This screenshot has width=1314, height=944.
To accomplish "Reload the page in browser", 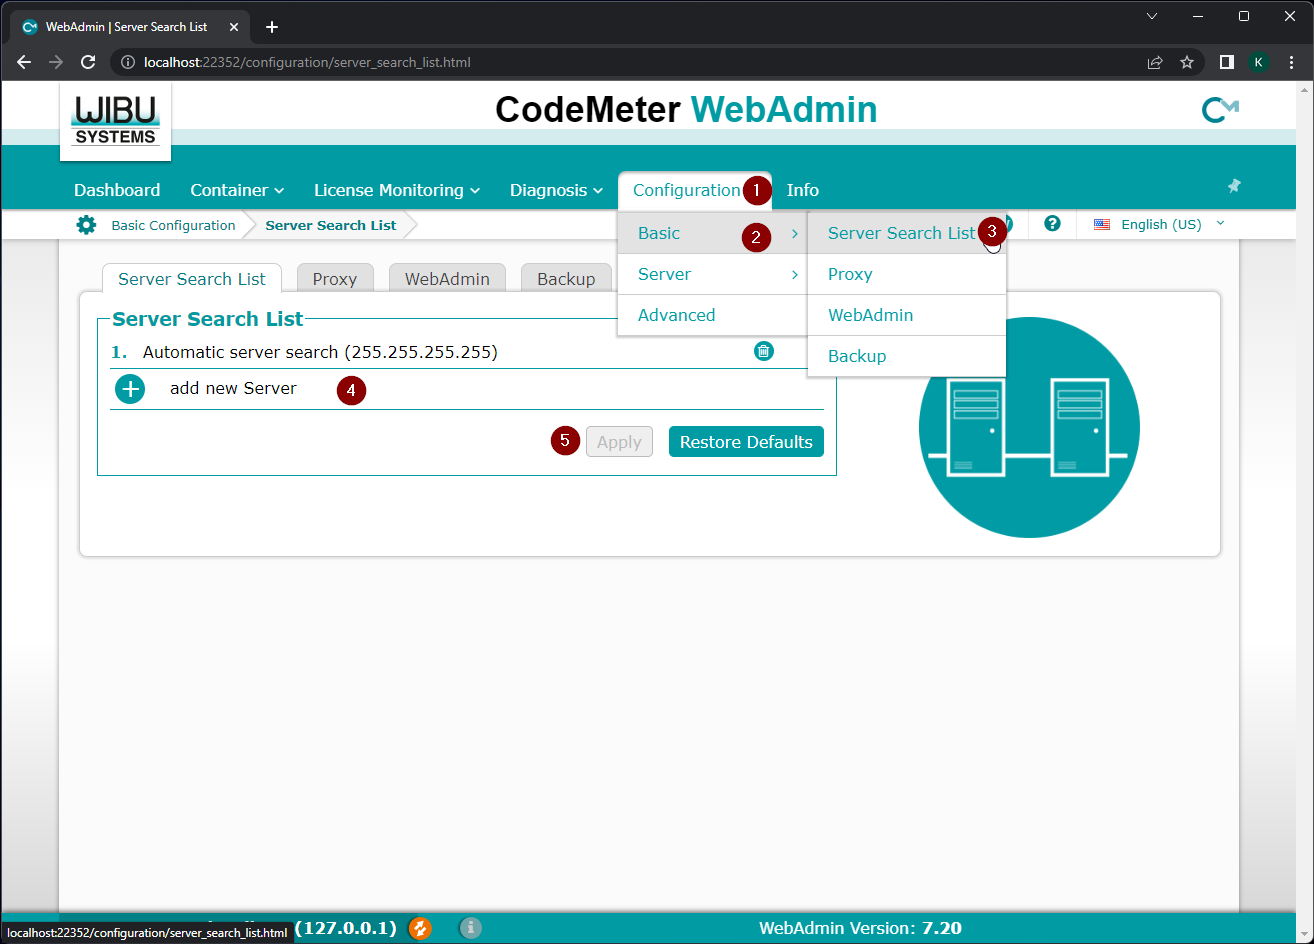I will (x=88, y=62).
